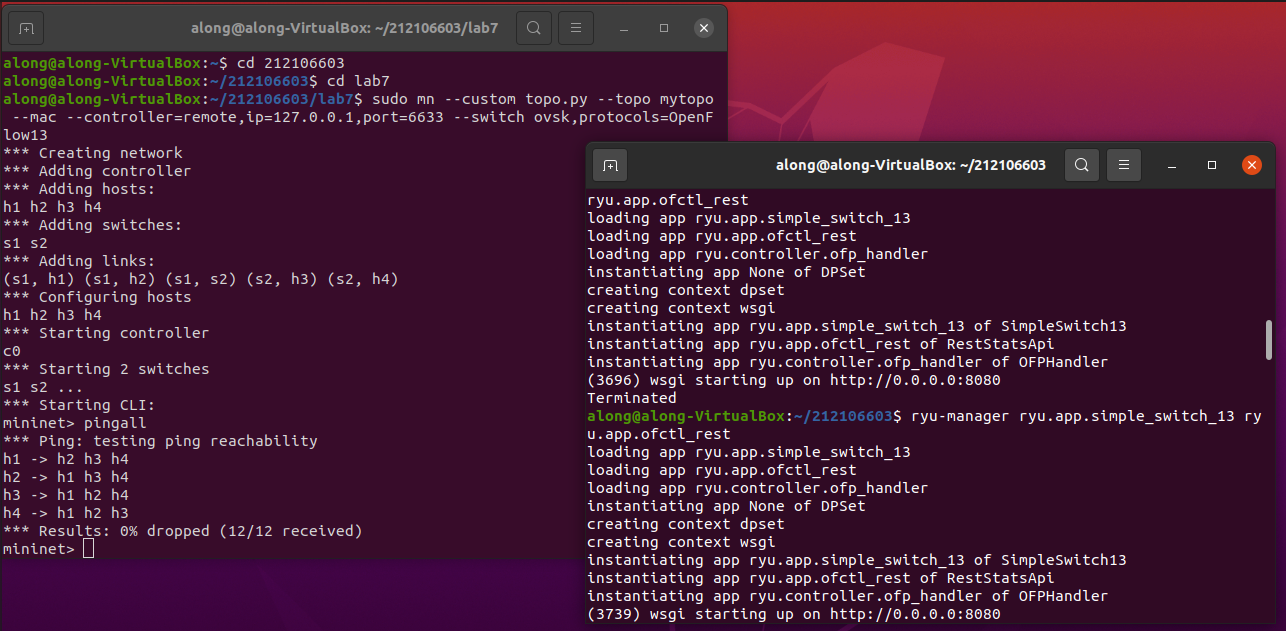The height and width of the screenshot is (631, 1286).
Task: Click the '*** Ping: testing ping reachability' line
Action: click(x=160, y=441)
